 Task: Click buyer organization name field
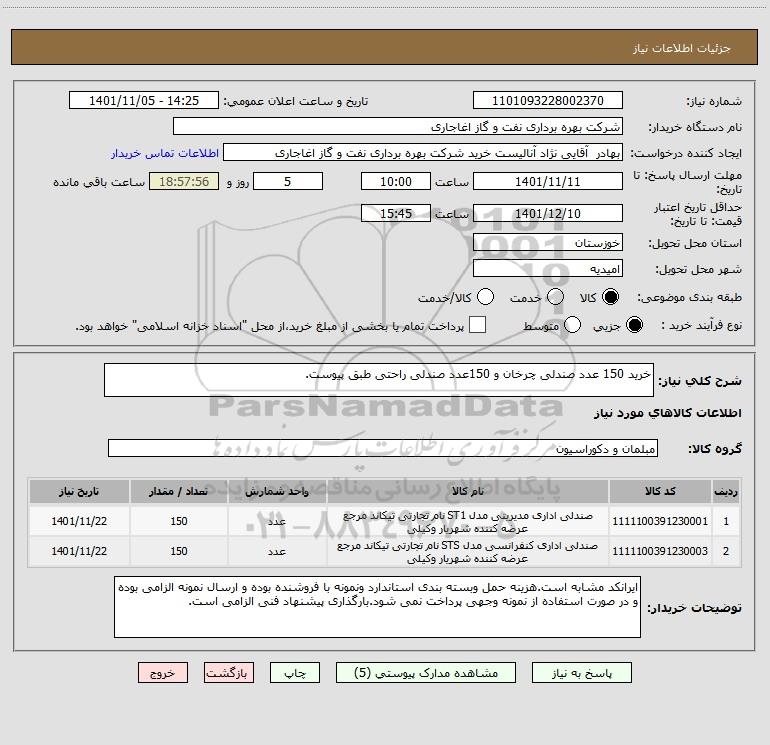click(x=398, y=127)
